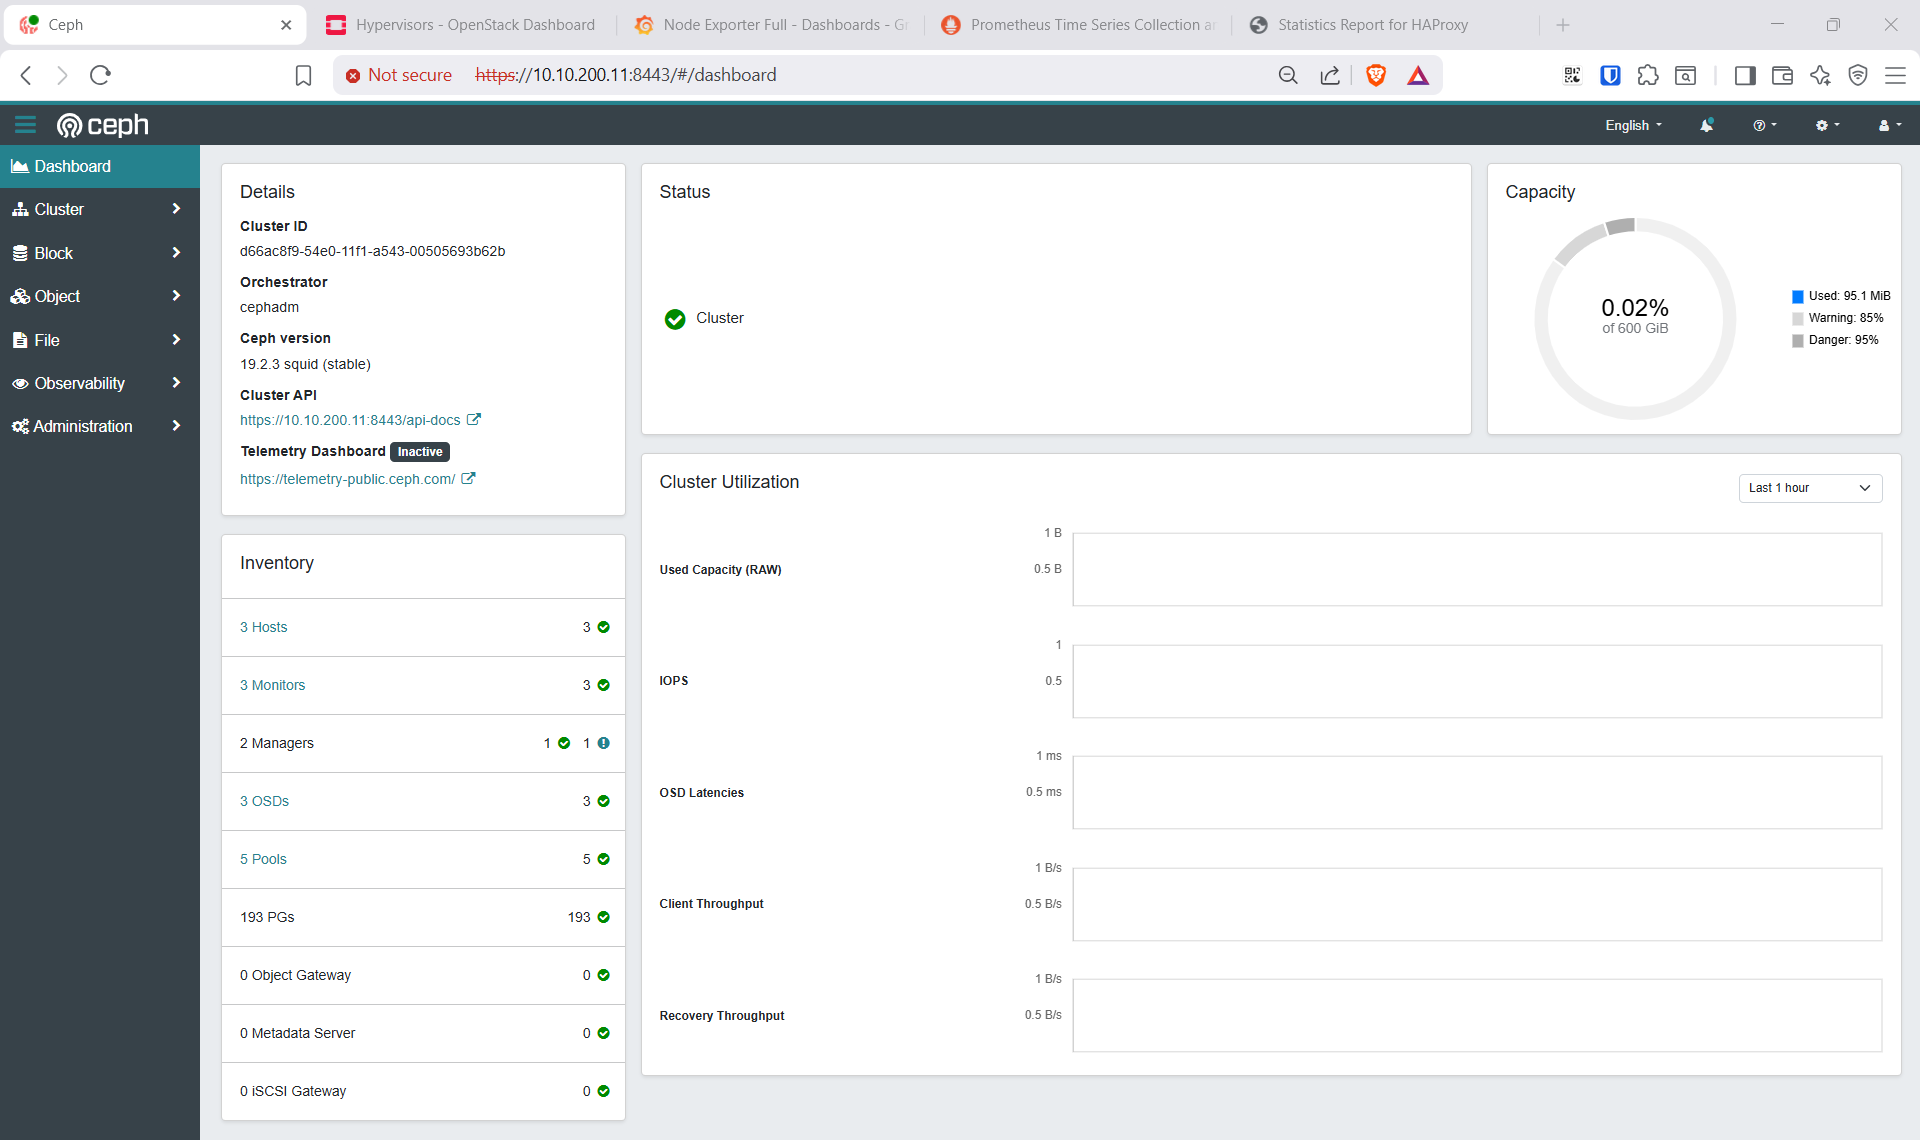The width and height of the screenshot is (1920, 1140).
Task: Expand the Object sidebar menu
Action: coord(100,296)
